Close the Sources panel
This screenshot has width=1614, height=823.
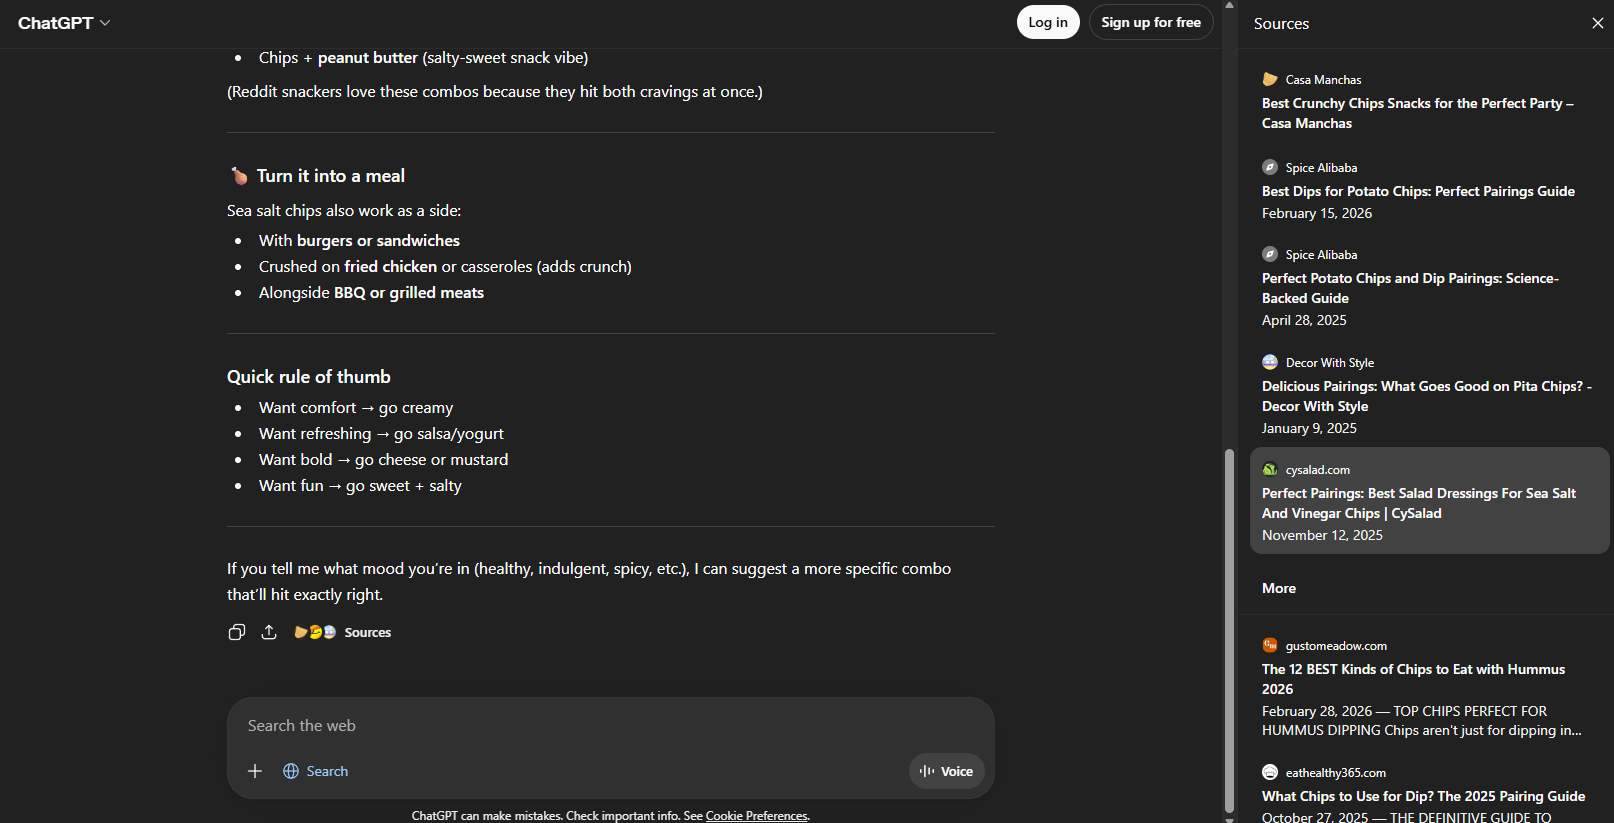click(1597, 23)
